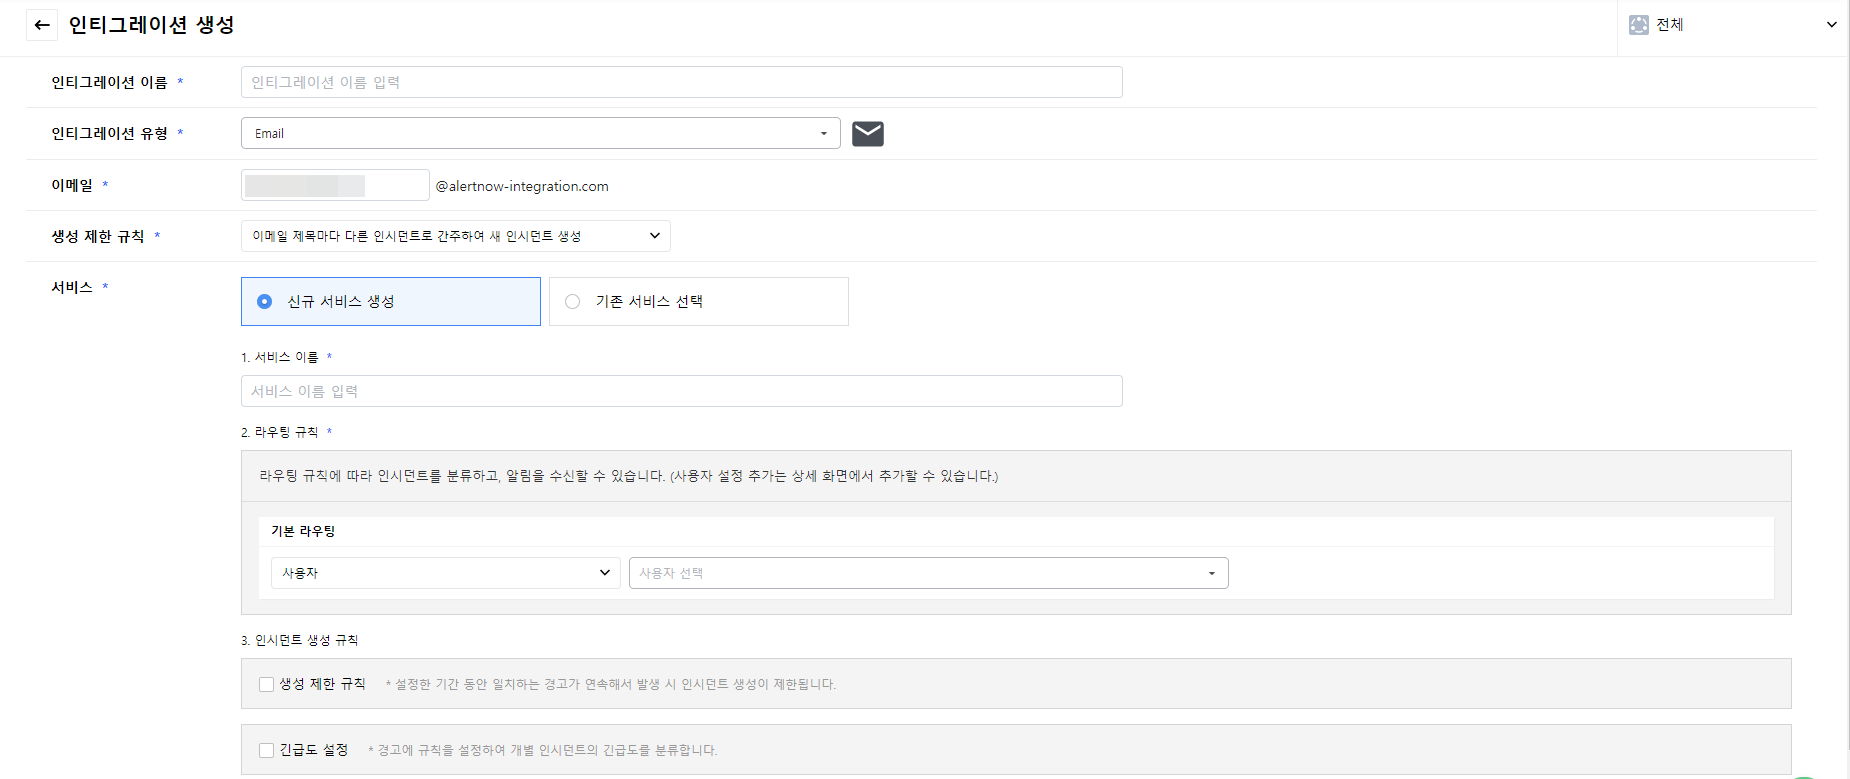Click the @alertnow-integration.com domain text

pos(522,186)
